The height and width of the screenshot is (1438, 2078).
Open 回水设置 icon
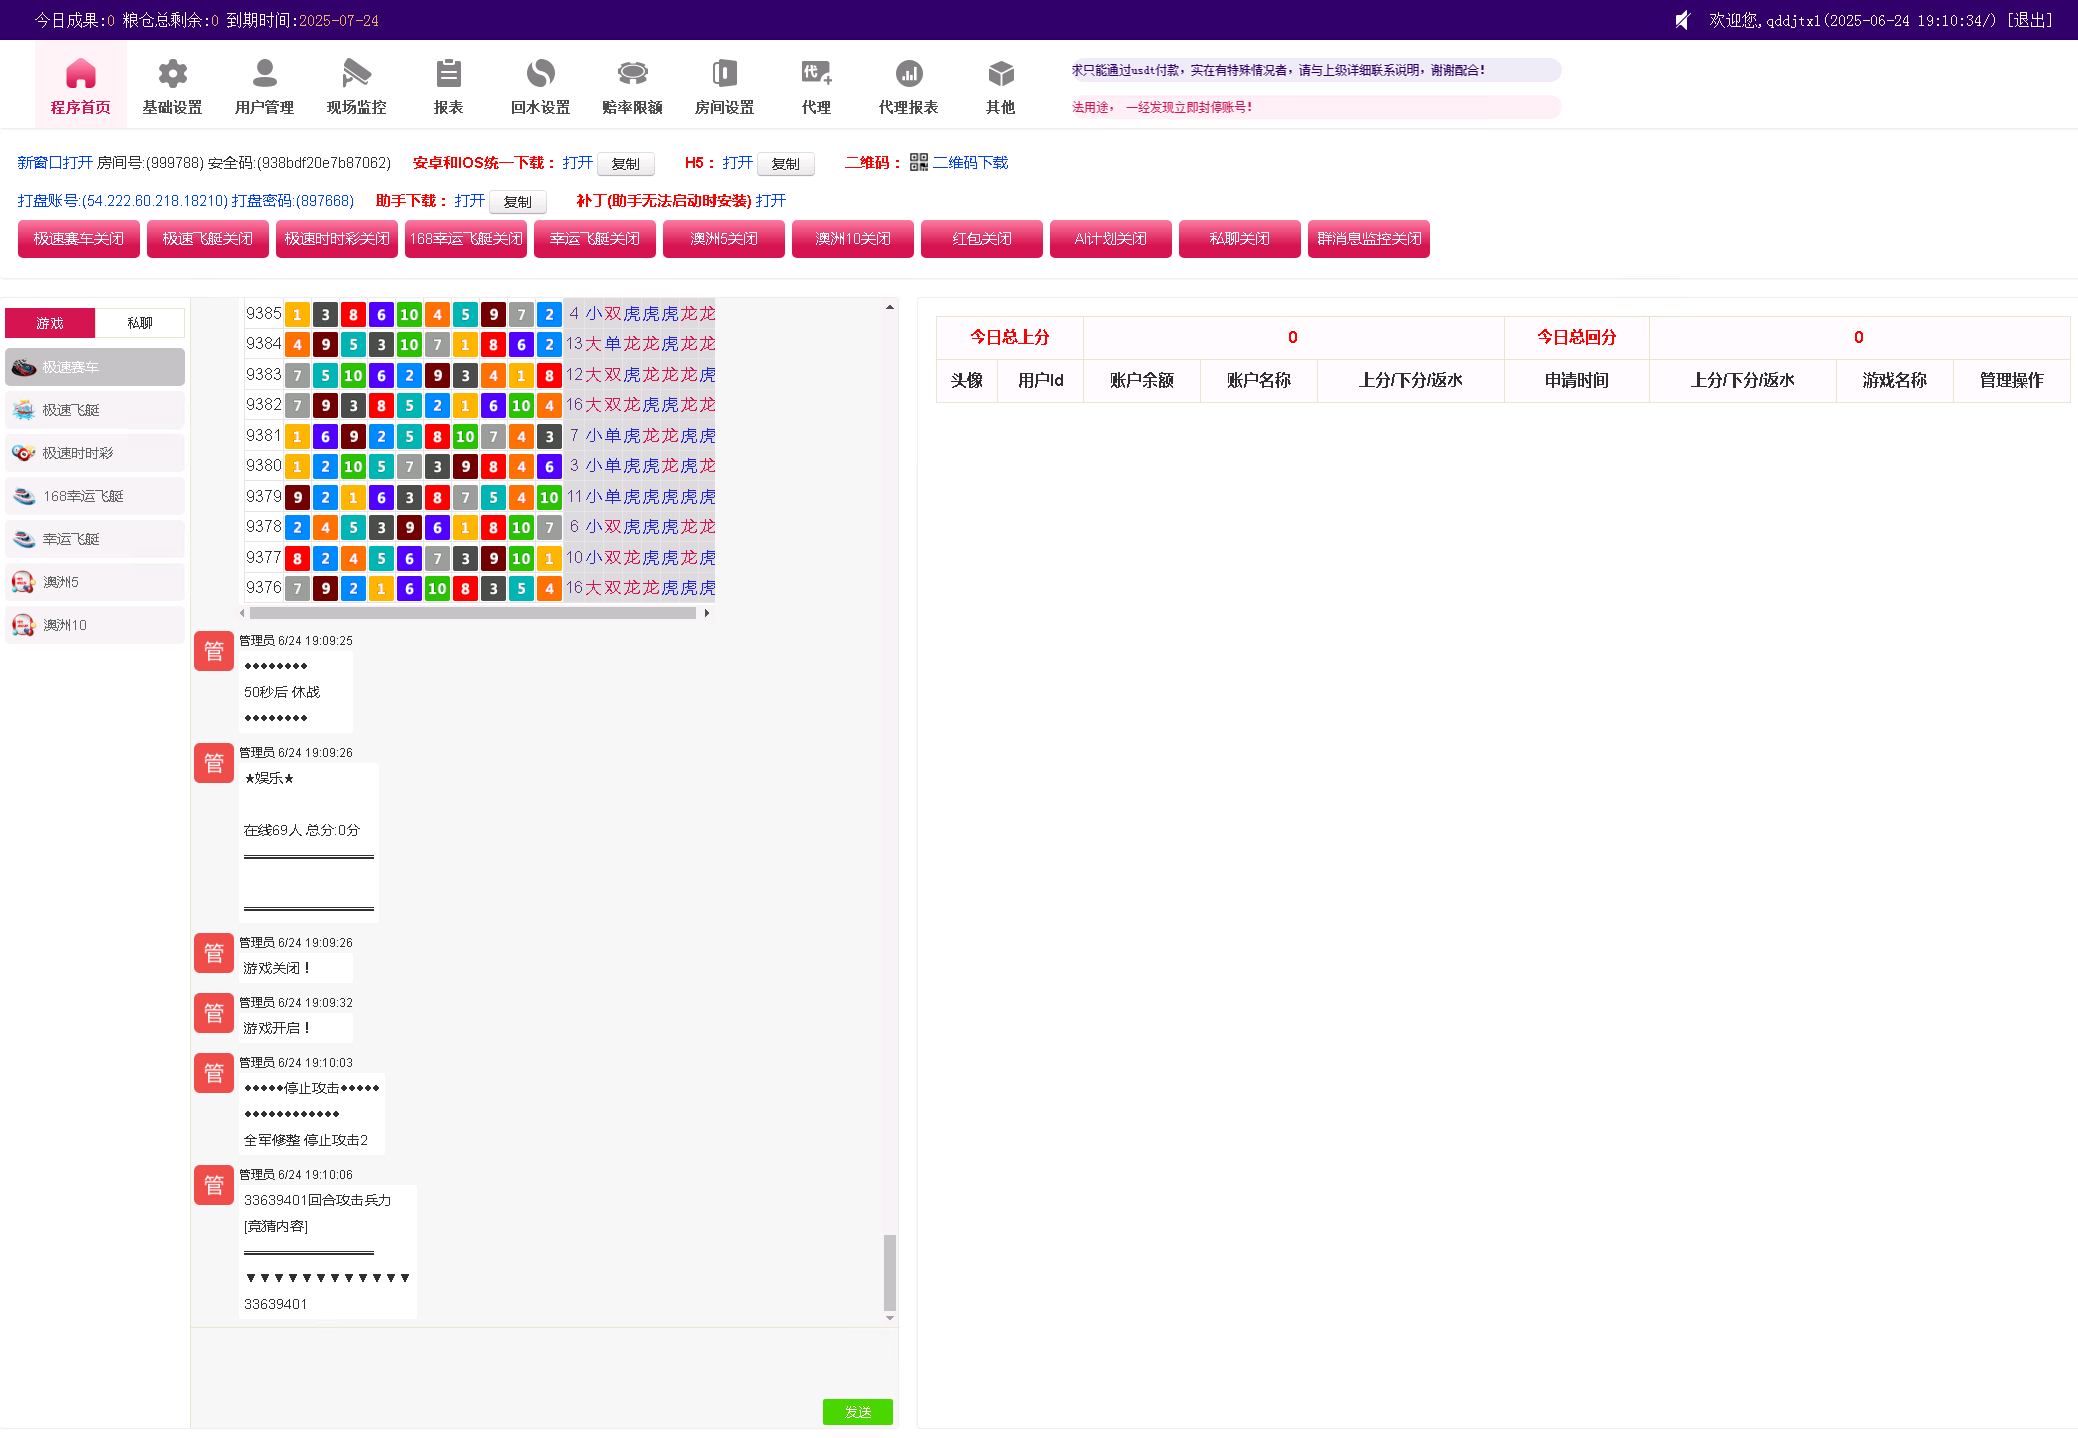pyautogui.click(x=540, y=74)
